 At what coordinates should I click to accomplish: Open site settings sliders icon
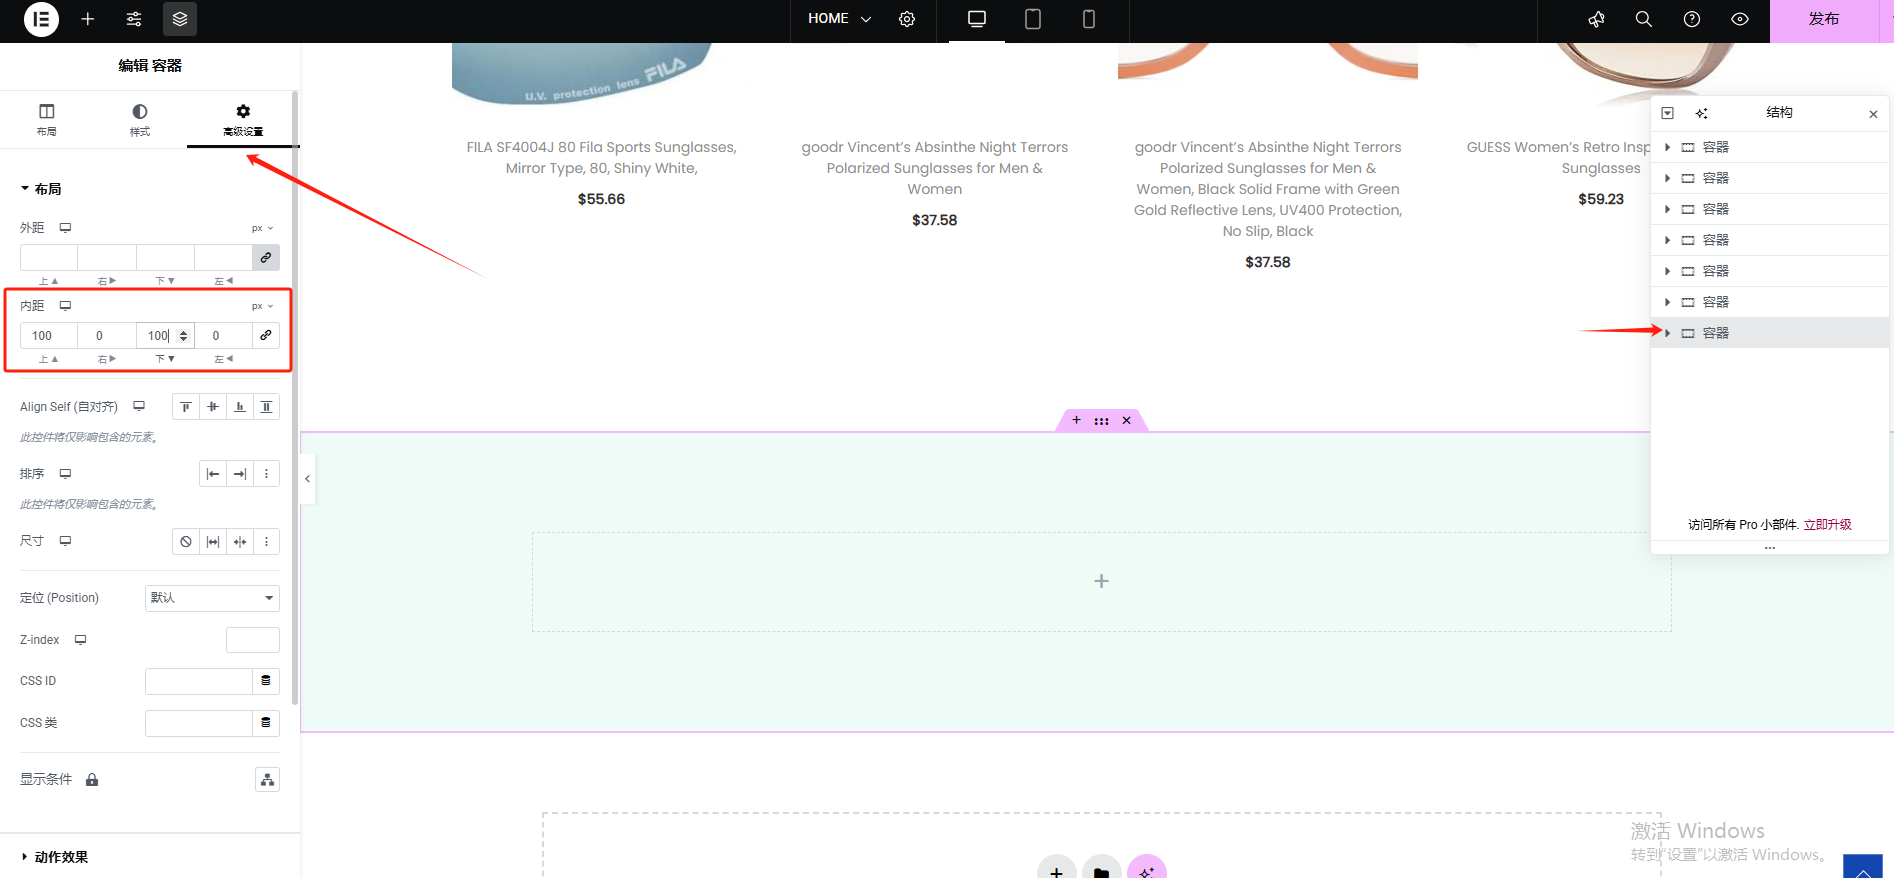tap(134, 19)
